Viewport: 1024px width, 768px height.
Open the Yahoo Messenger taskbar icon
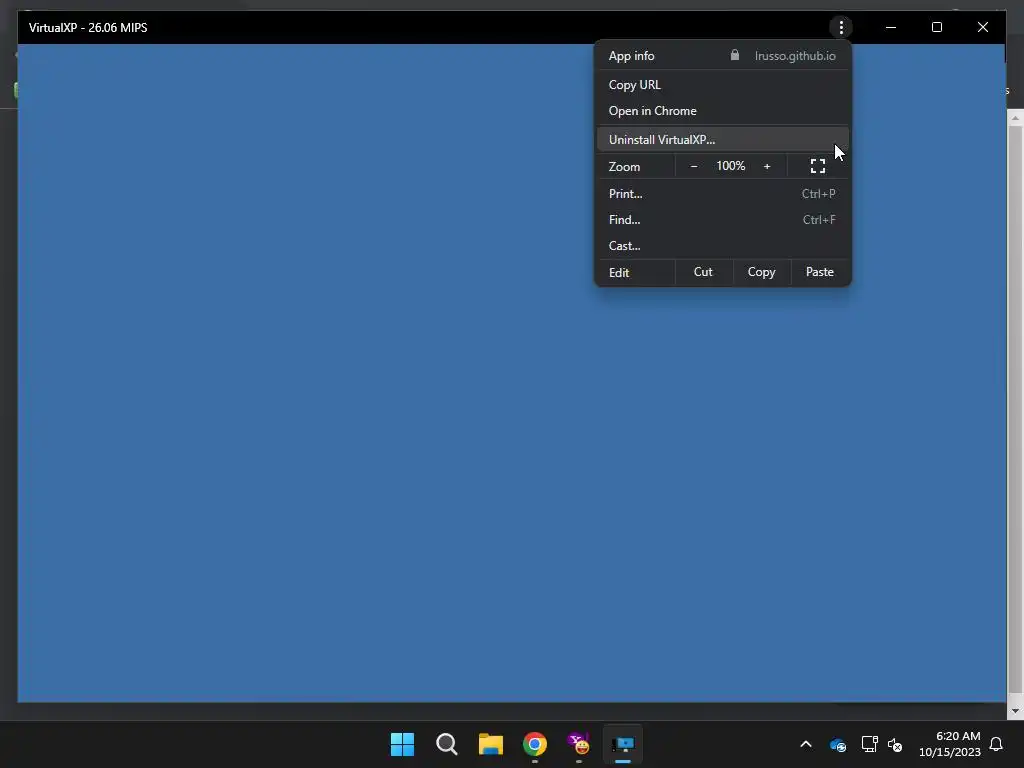(x=579, y=744)
